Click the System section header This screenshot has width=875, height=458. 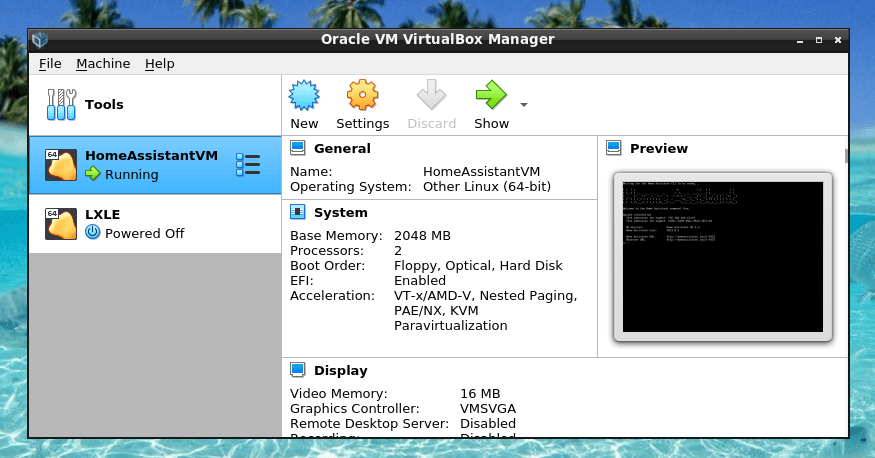(x=340, y=213)
